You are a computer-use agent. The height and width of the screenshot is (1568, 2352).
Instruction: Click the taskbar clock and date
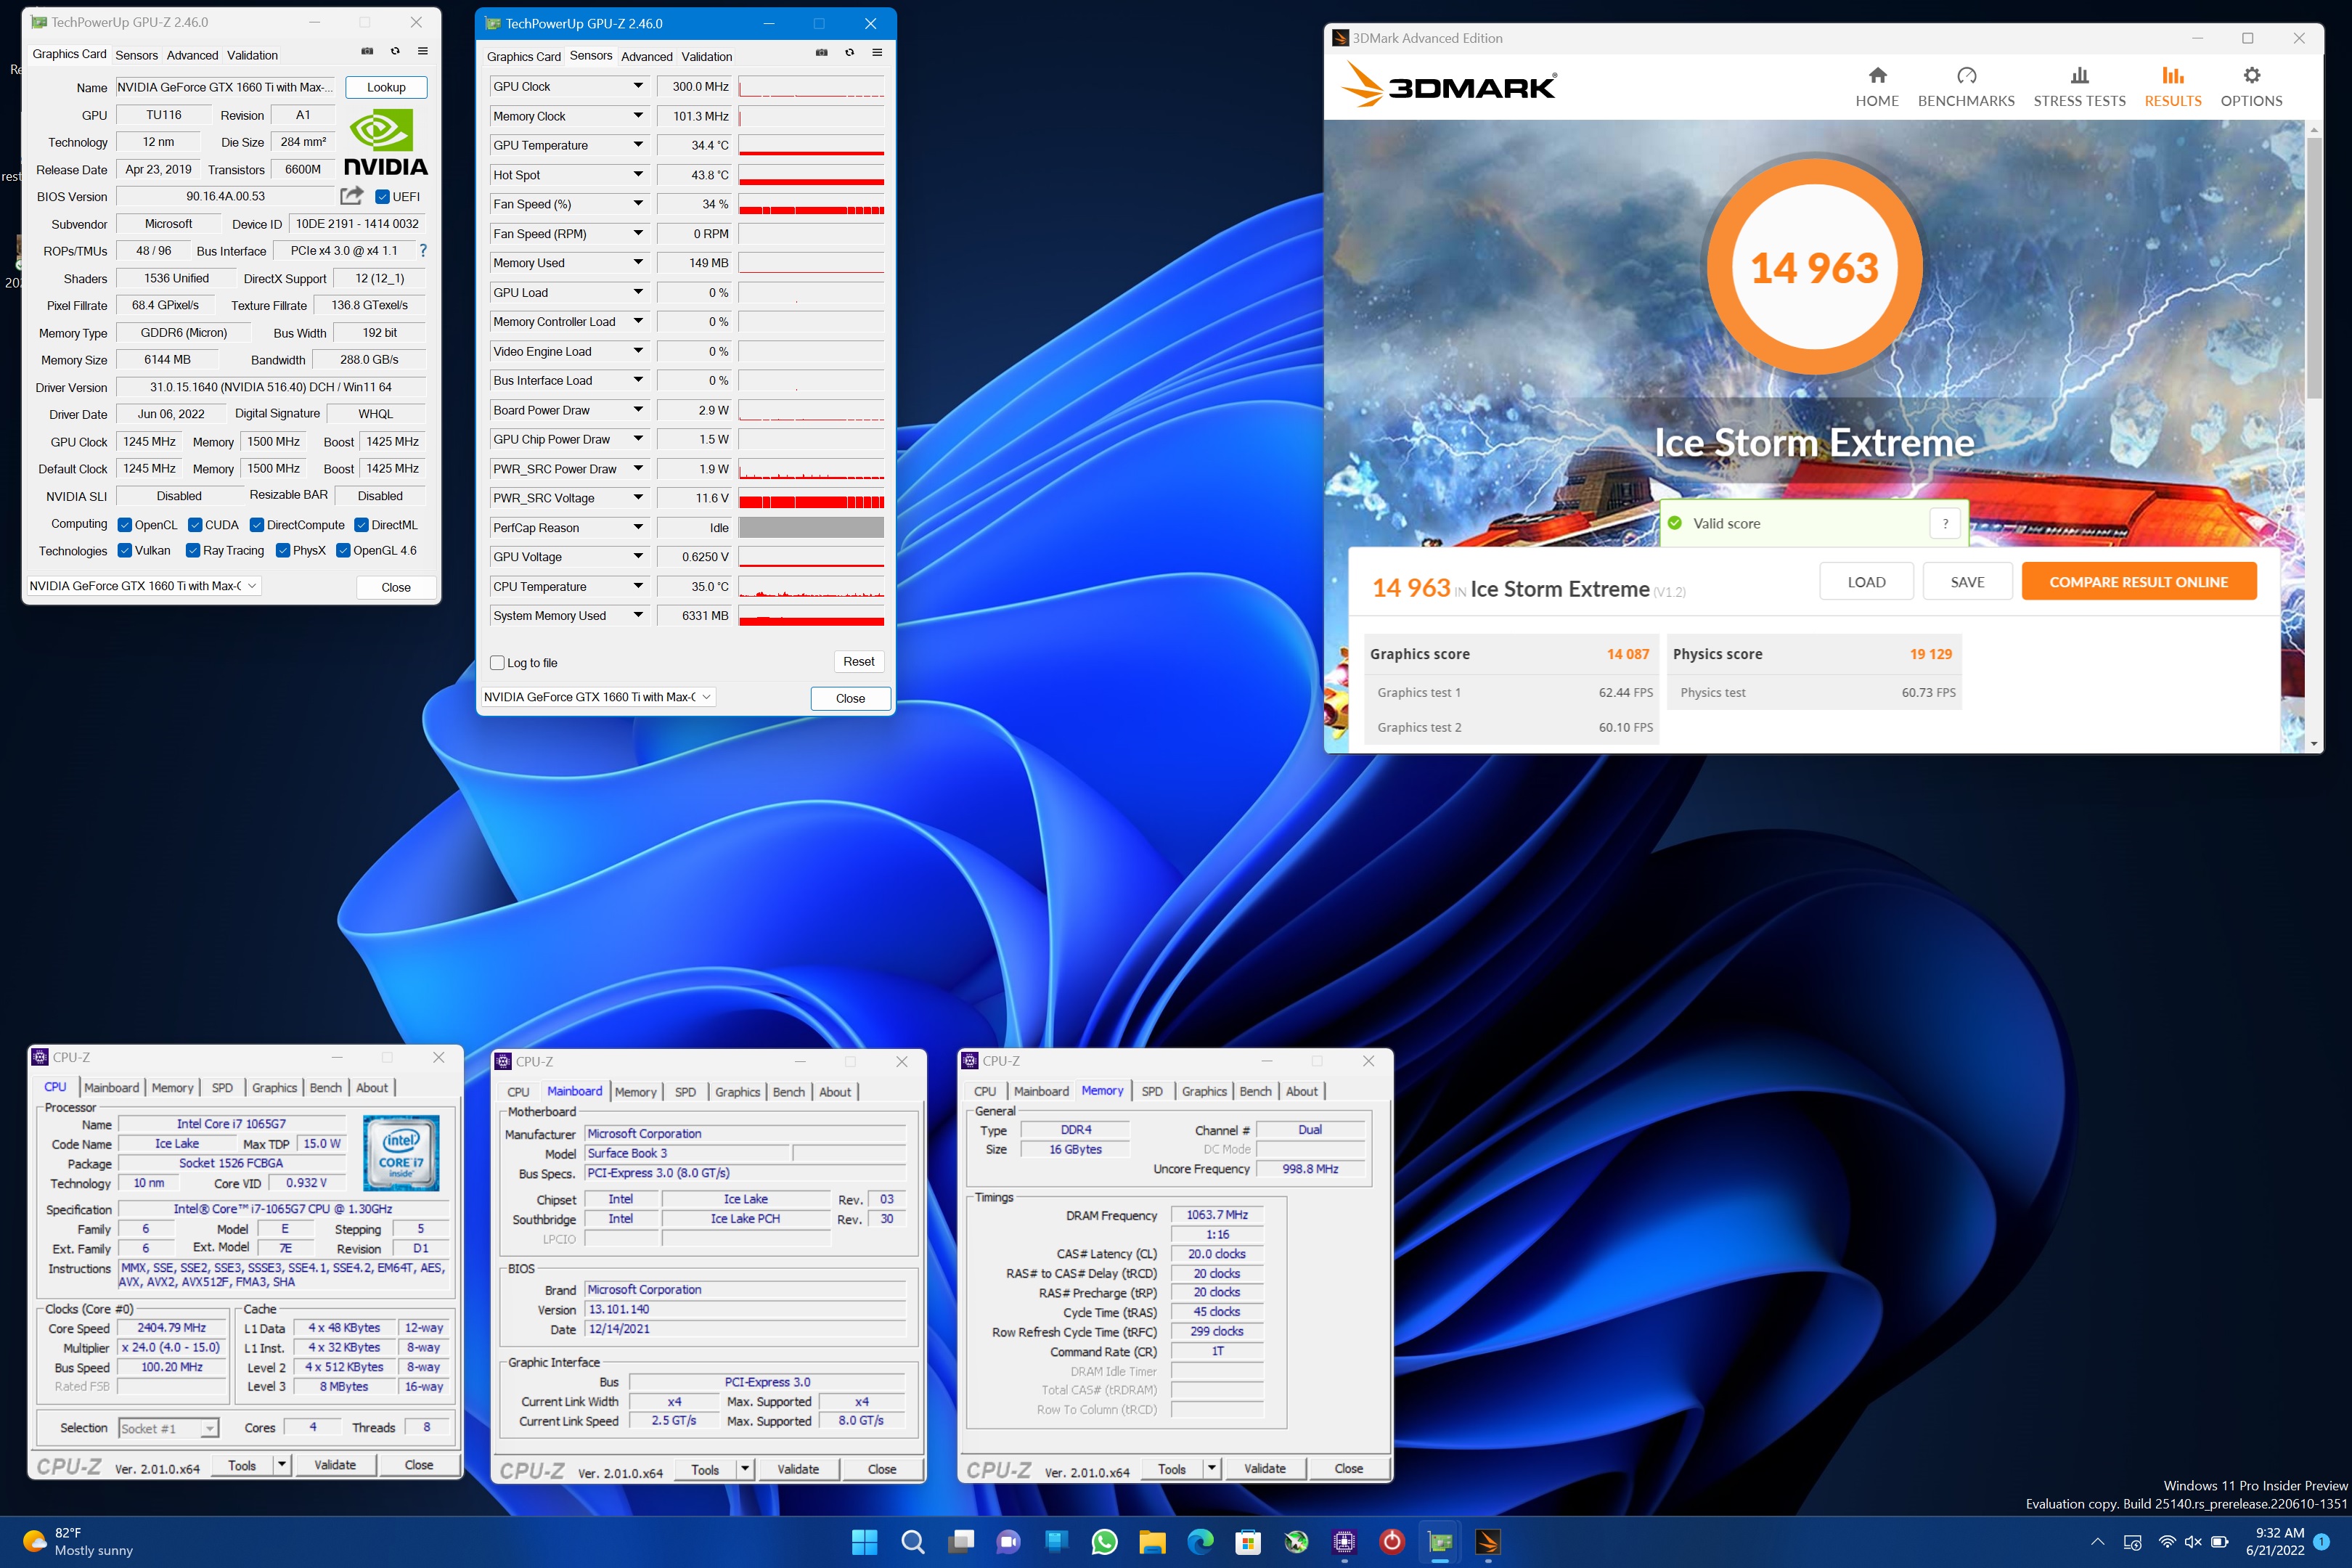[2275, 1541]
